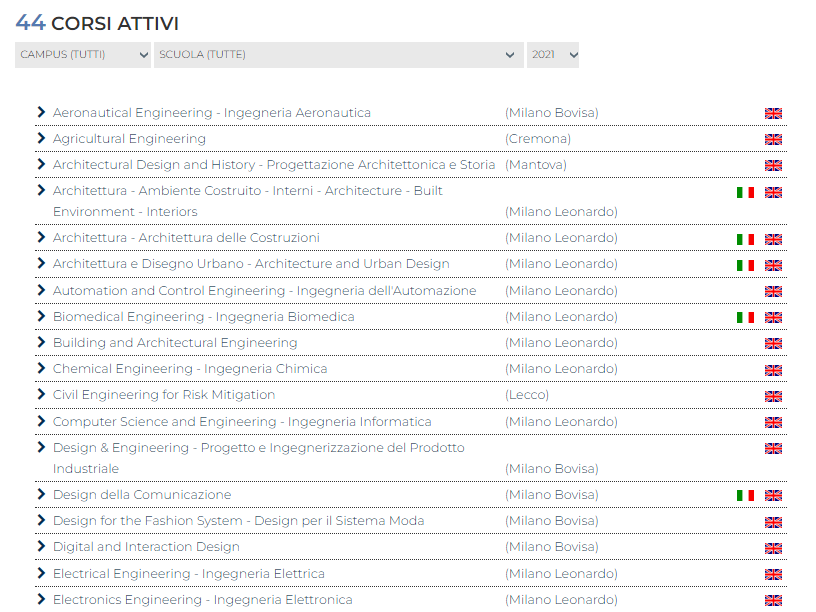Expand Design della Comunicazione chevron

pos(42,494)
